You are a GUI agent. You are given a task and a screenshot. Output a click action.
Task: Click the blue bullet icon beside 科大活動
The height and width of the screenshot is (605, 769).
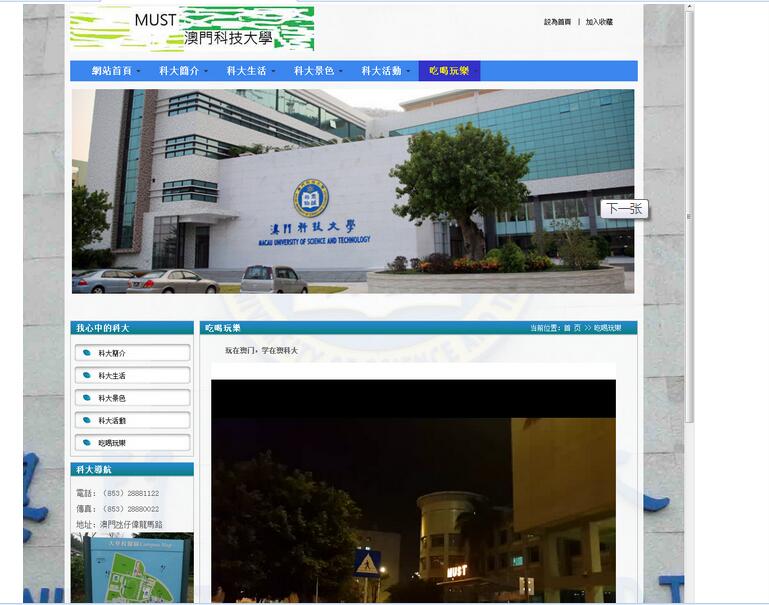[86, 421]
